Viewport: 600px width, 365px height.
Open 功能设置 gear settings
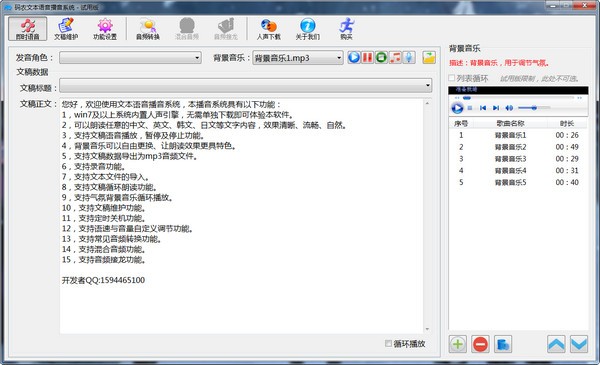click(104, 29)
